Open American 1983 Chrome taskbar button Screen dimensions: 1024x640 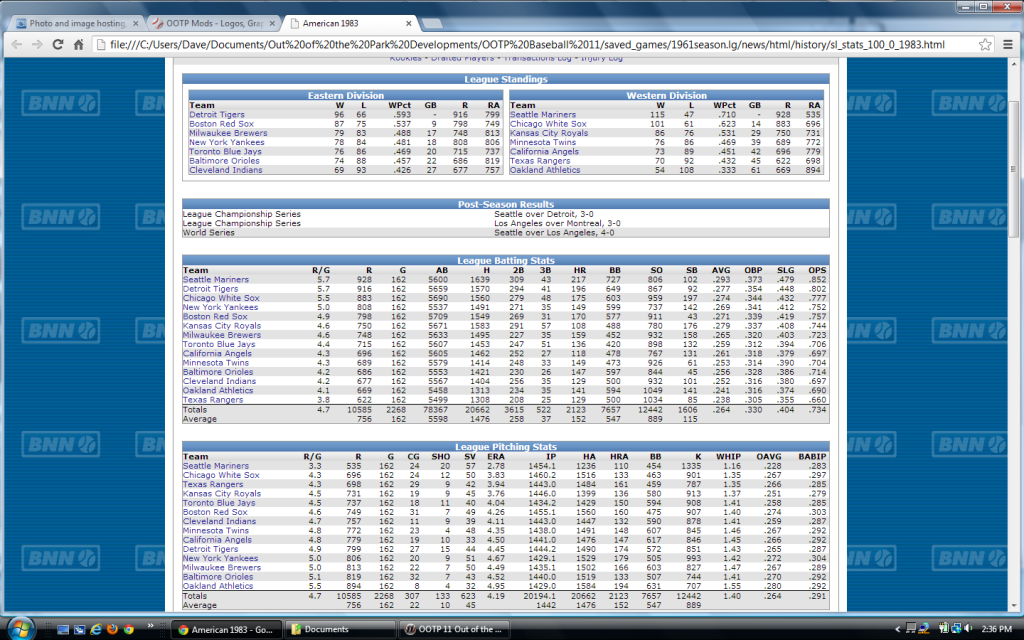coord(227,630)
